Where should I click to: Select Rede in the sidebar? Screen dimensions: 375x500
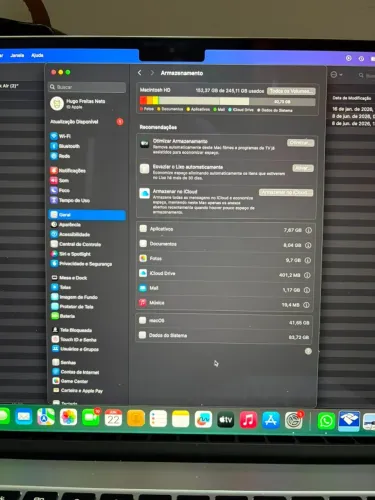click(60, 156)
